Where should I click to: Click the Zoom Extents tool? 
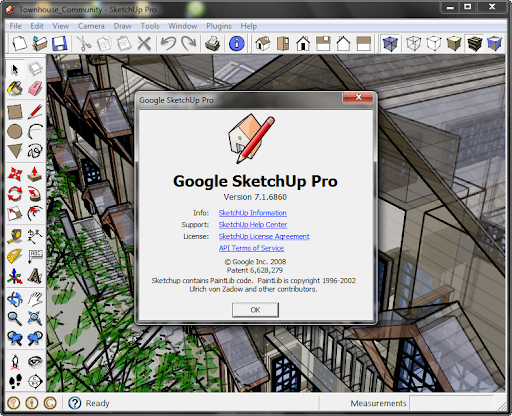35,319
